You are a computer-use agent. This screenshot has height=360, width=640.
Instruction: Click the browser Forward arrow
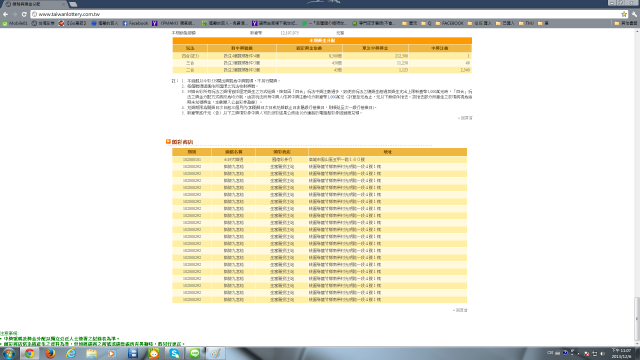coord(15,14)
